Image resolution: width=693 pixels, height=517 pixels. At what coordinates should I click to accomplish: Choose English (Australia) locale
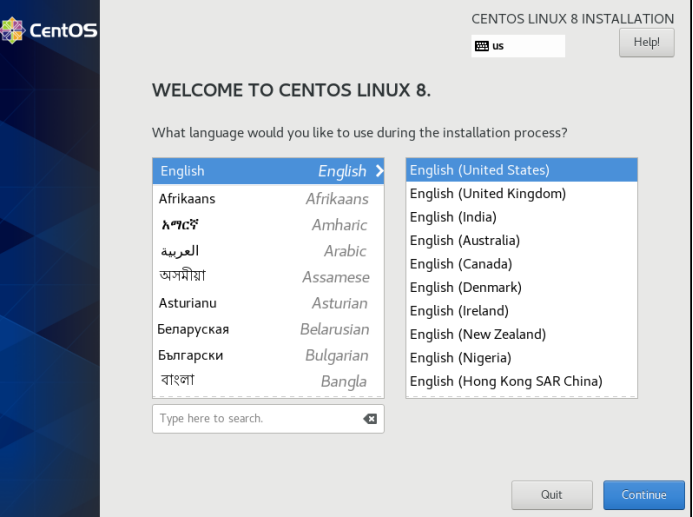pos(522,240)
